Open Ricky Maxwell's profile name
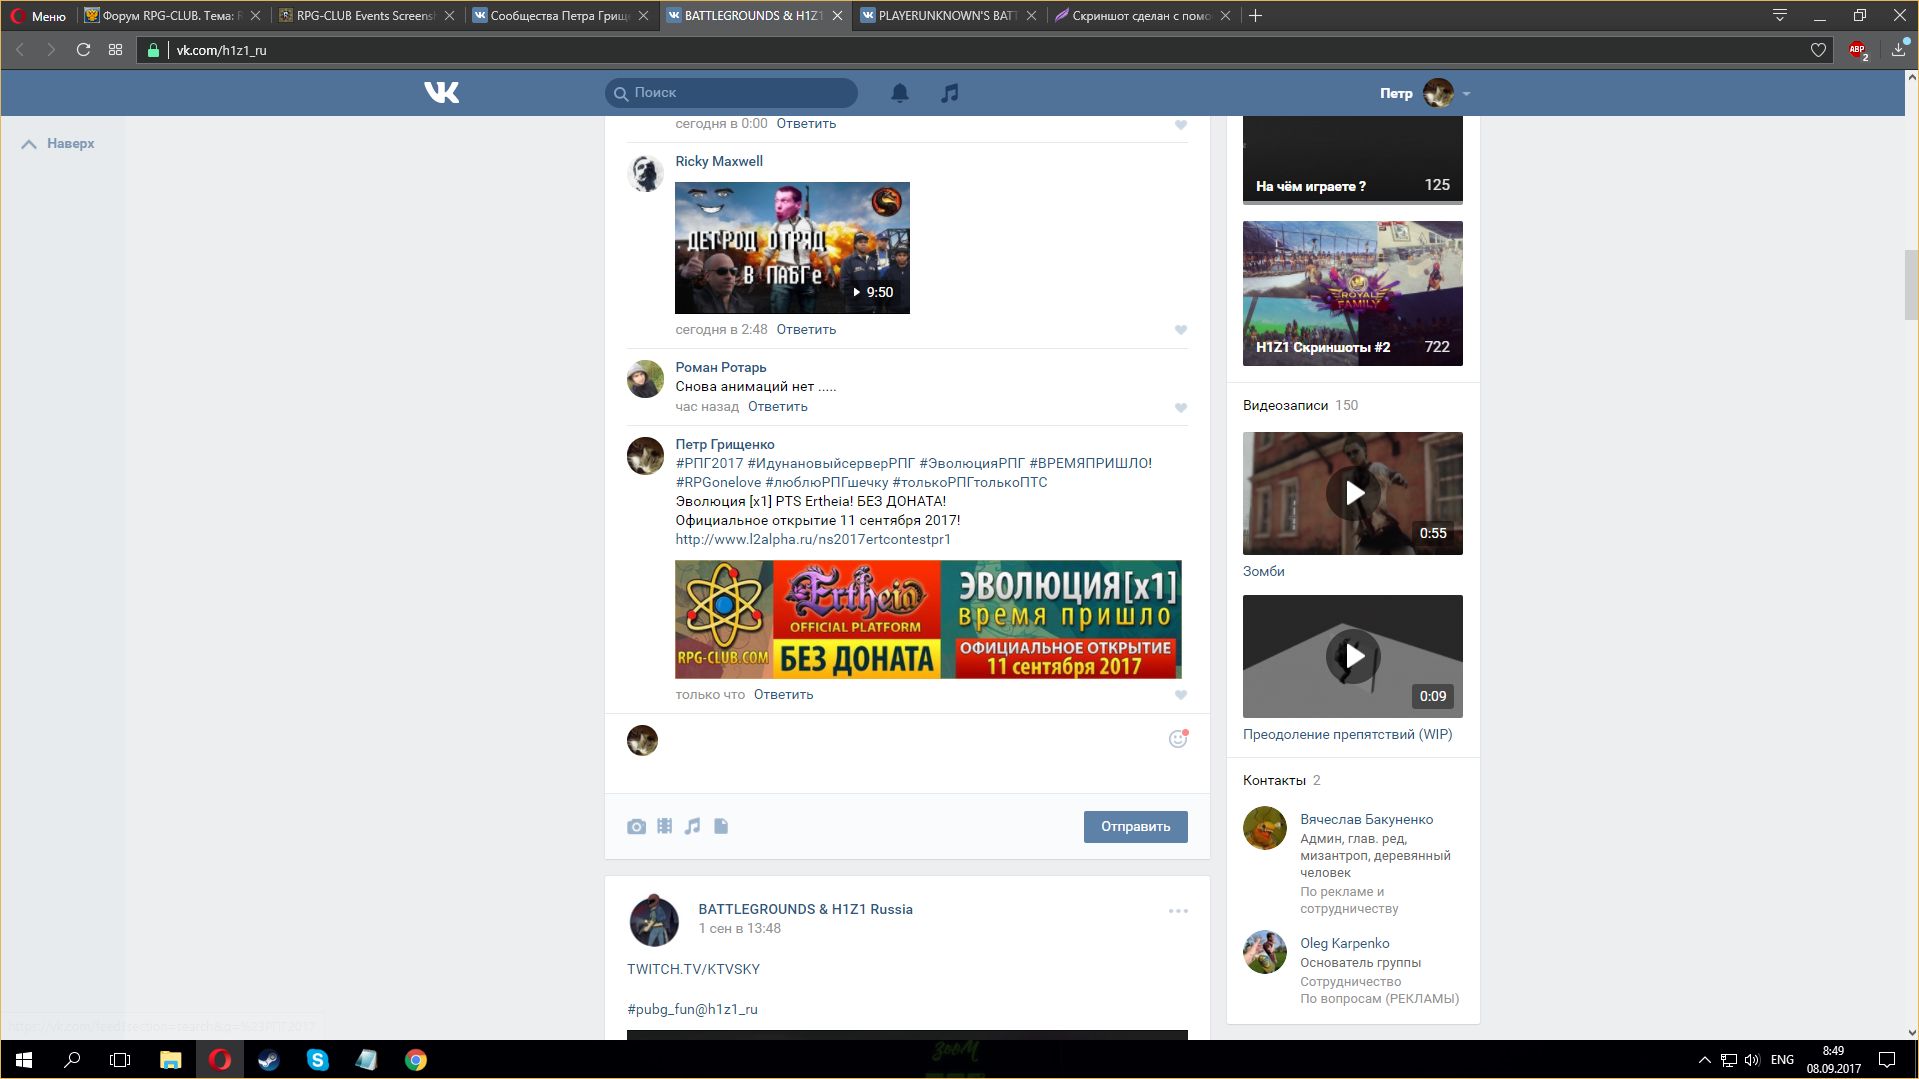This screenshot has width=1919, height=1079. [718, 162]
